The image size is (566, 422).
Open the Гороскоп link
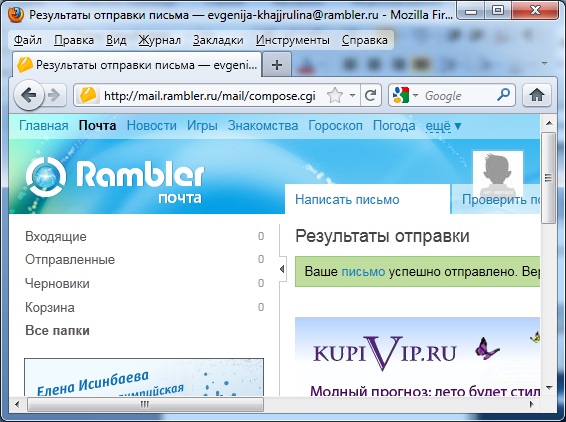pos(335,126)
